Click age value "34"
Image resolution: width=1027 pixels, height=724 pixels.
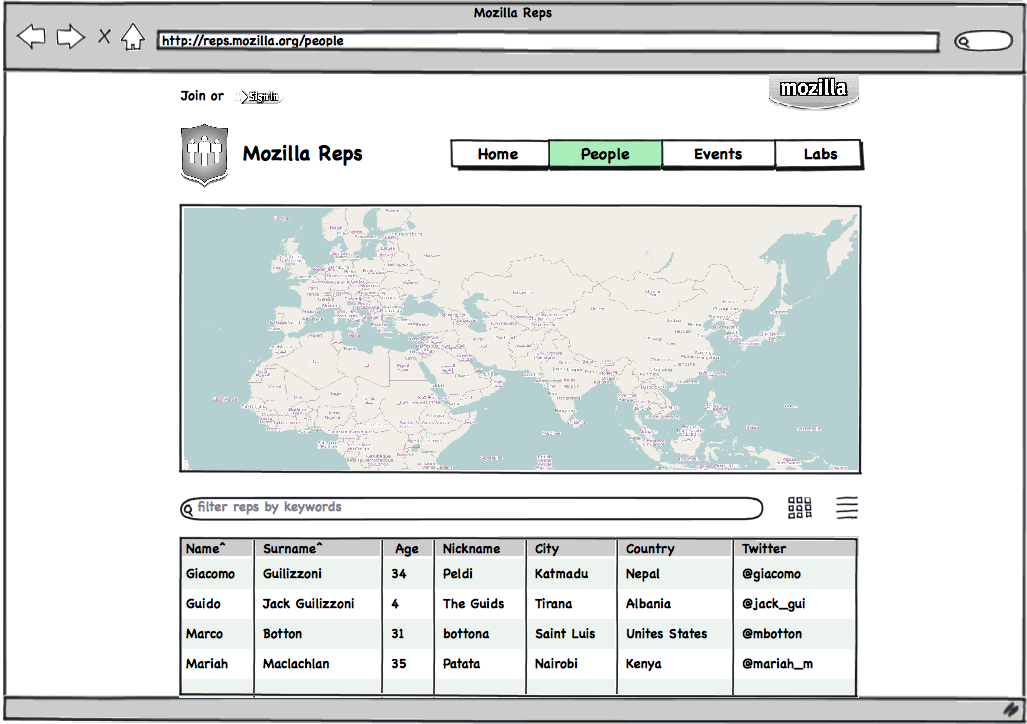coord(399,574)
